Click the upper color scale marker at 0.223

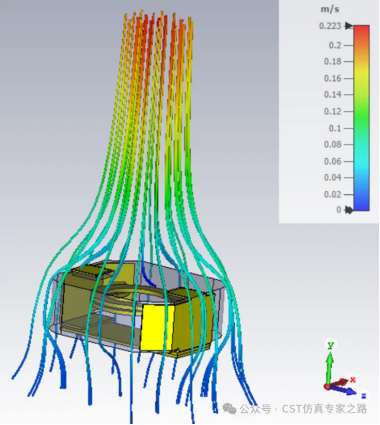tap(349, 26)
